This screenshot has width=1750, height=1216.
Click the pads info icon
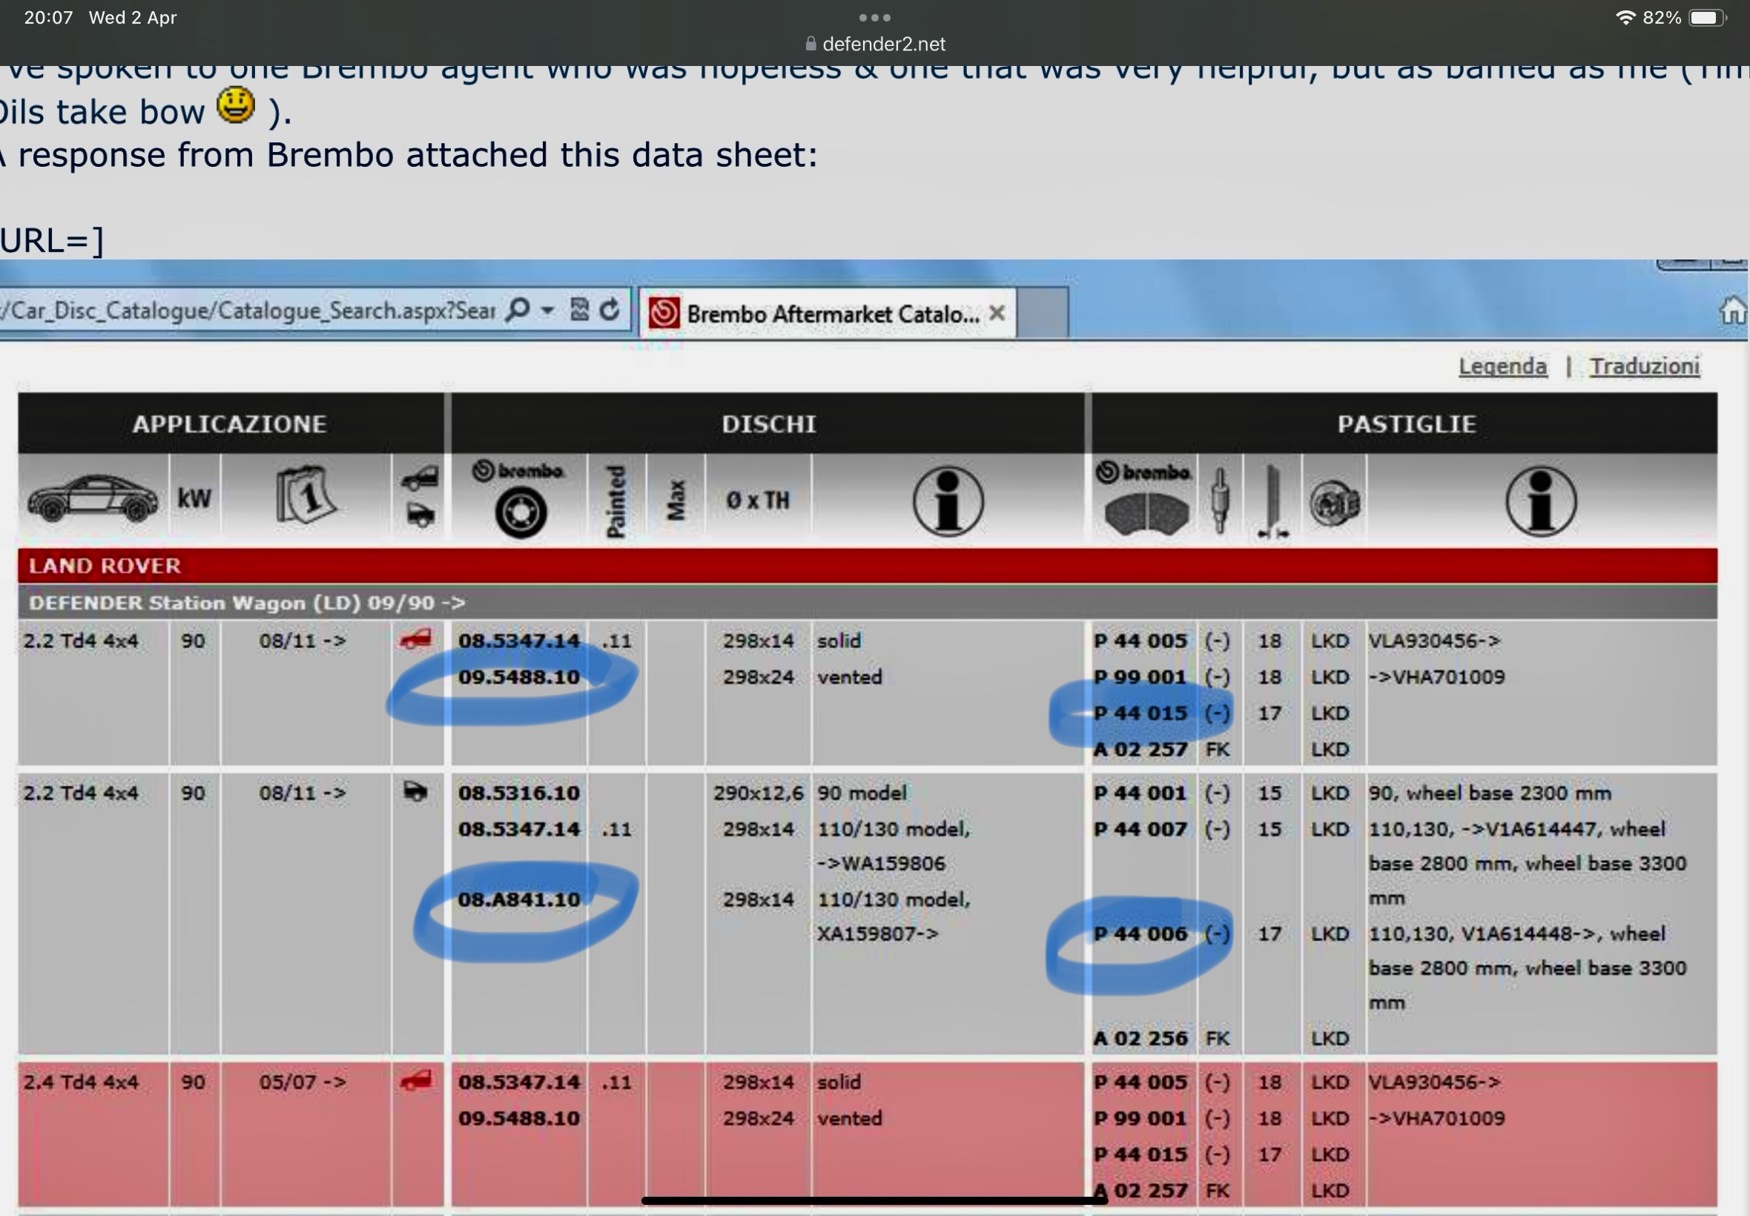click(1540, 500)
